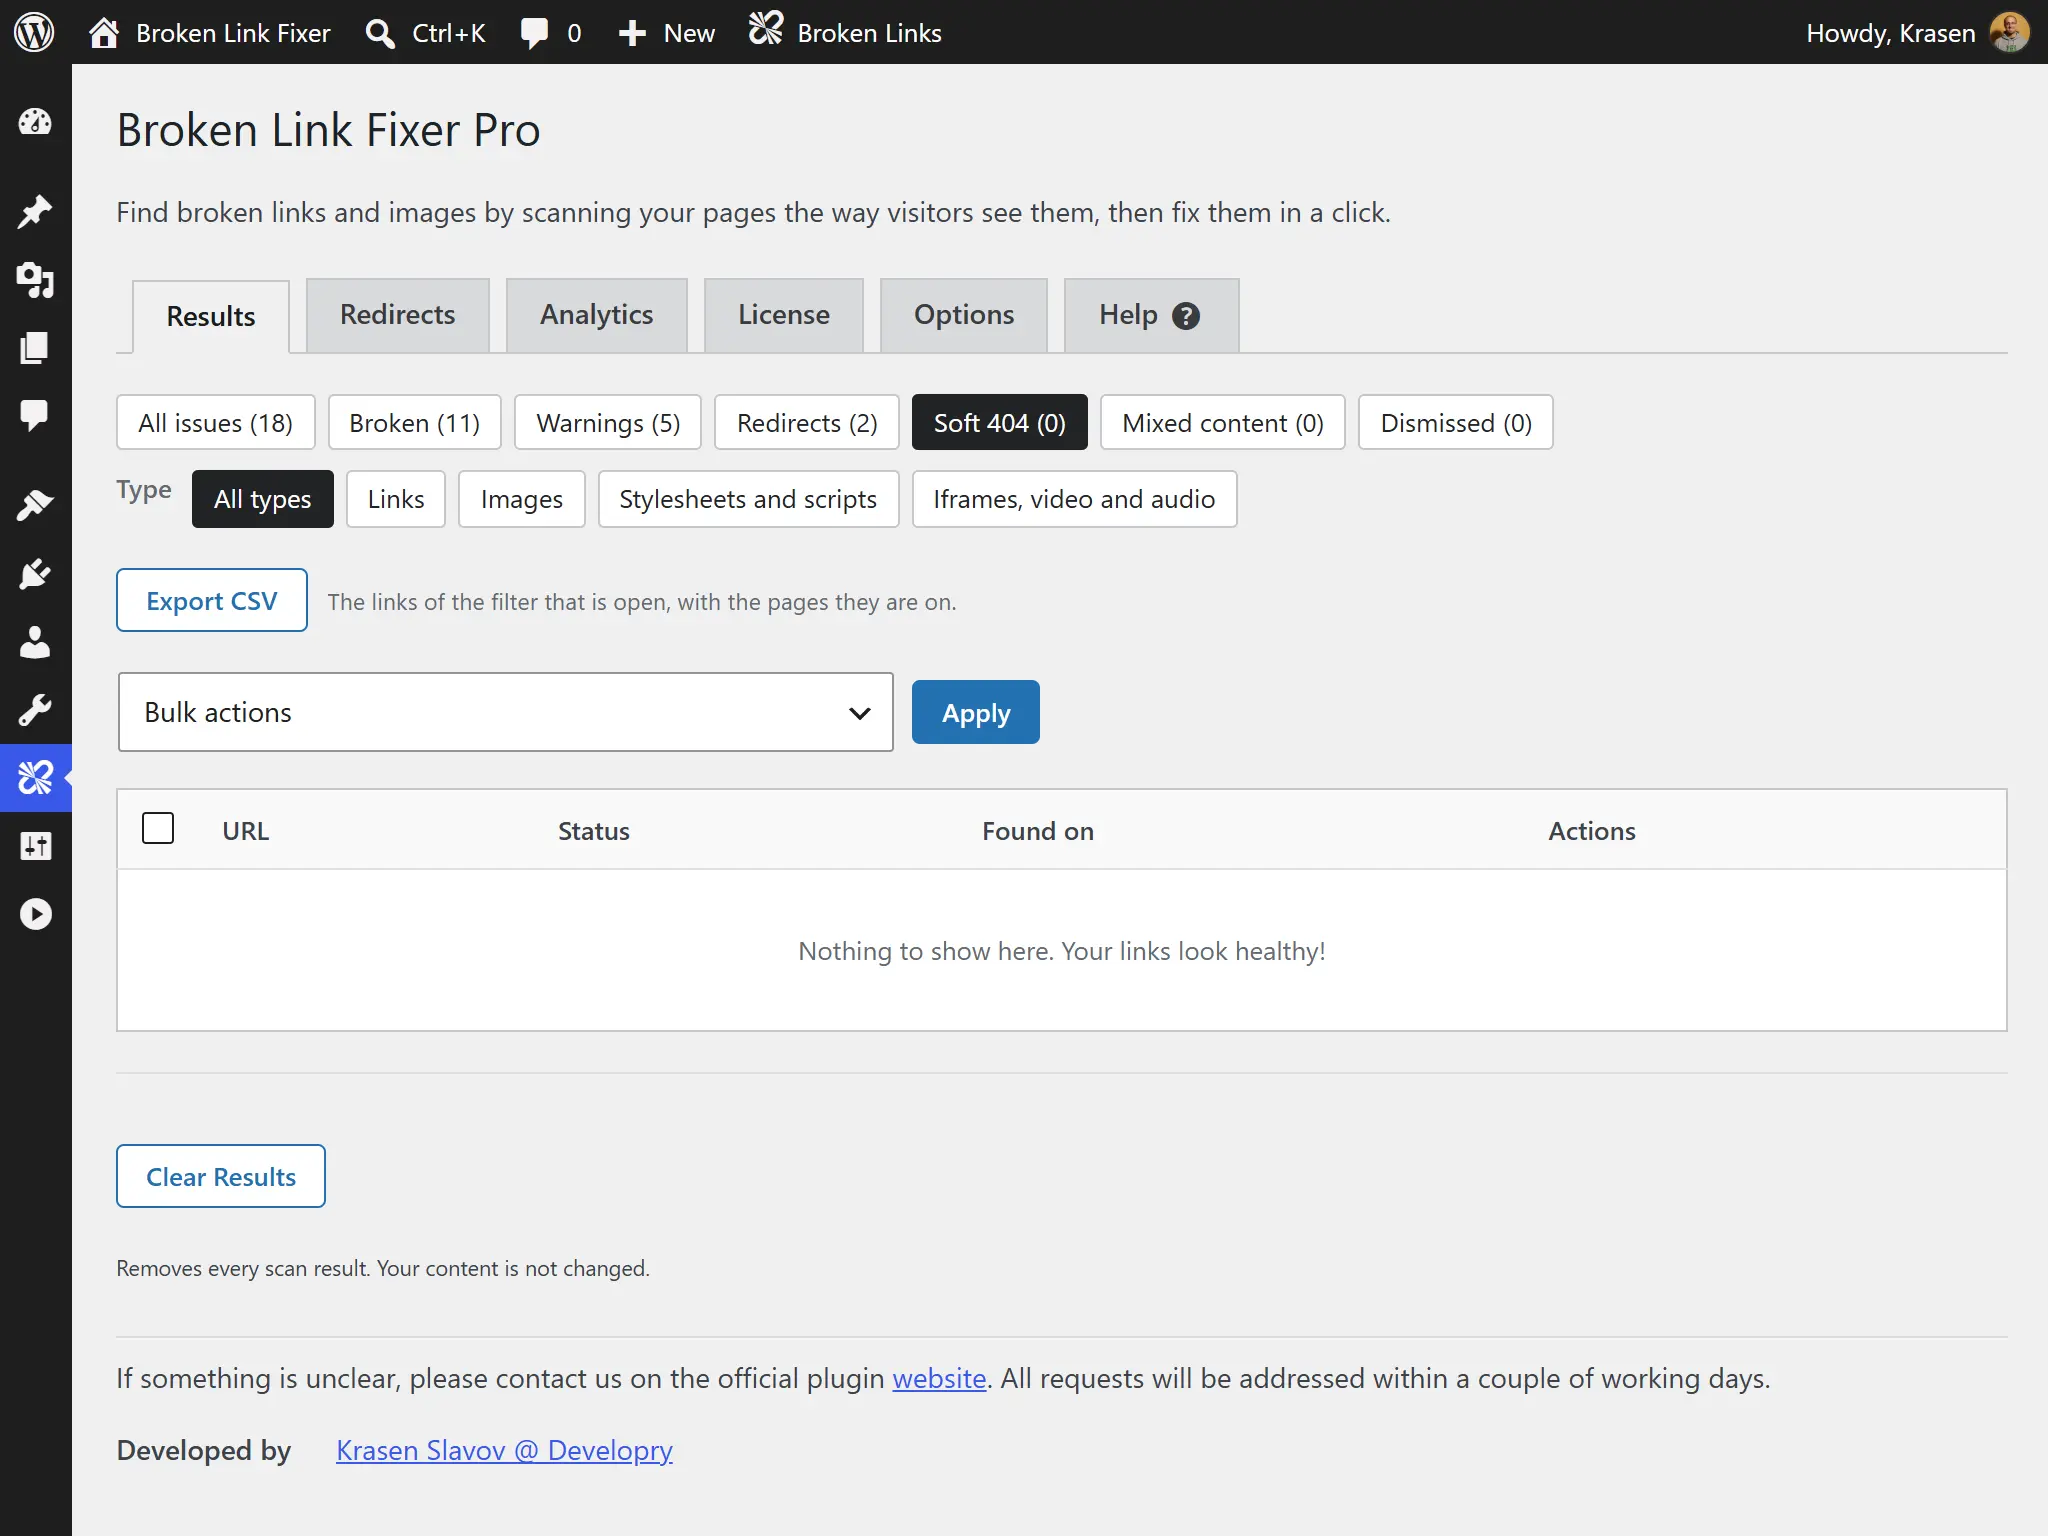Screen dimensions: 2048x1536
Task: Open the official plugin website link
Action: 939,1378
